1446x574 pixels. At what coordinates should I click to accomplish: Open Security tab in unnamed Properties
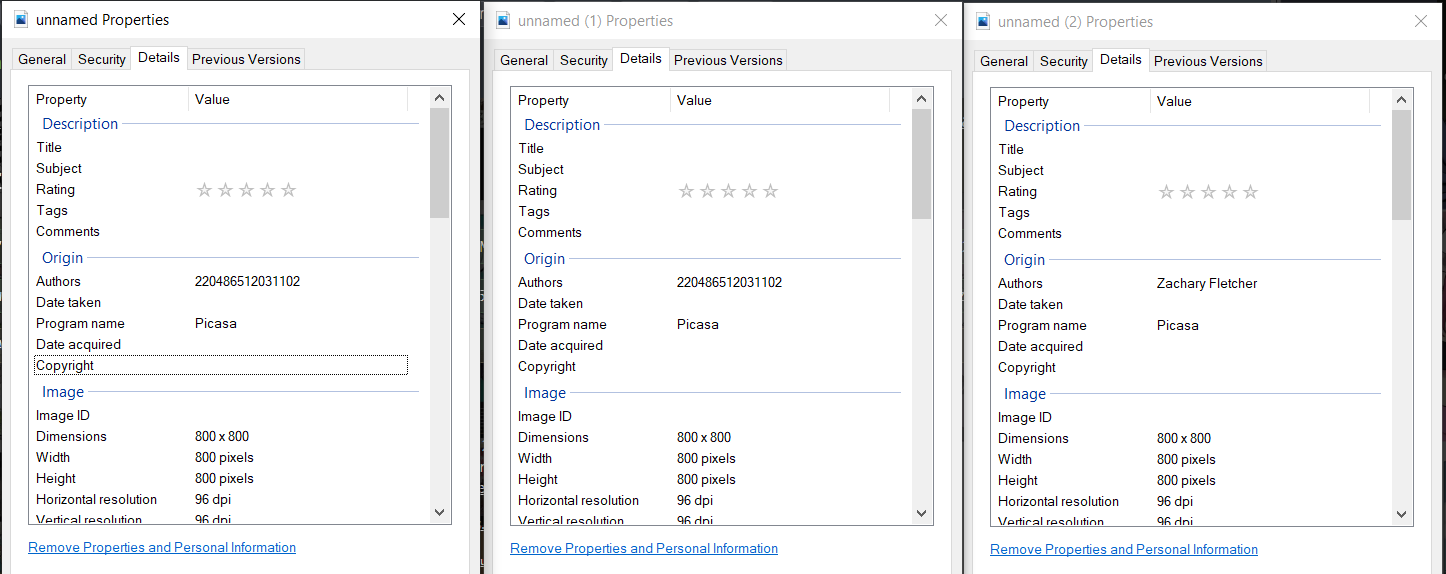pyautogui.click(x=102, y=59)
